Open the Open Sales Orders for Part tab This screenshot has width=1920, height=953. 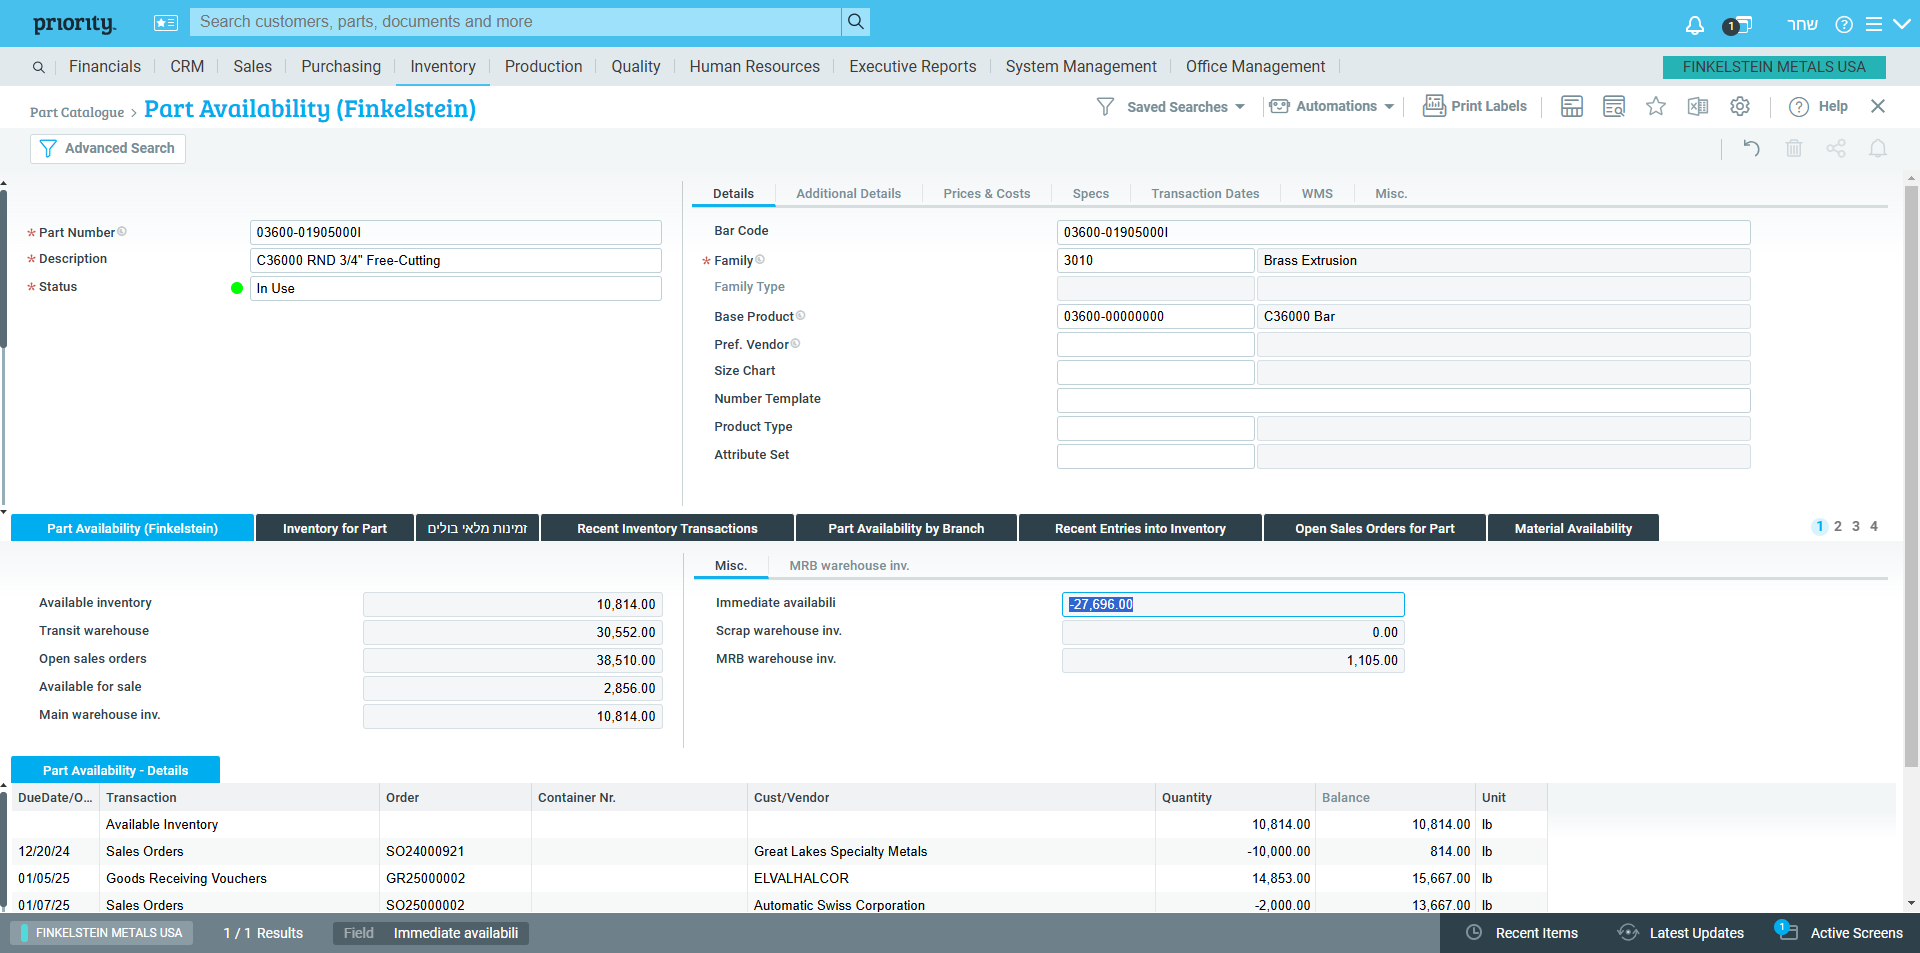pyautogui.click(x=1375, y=528)
